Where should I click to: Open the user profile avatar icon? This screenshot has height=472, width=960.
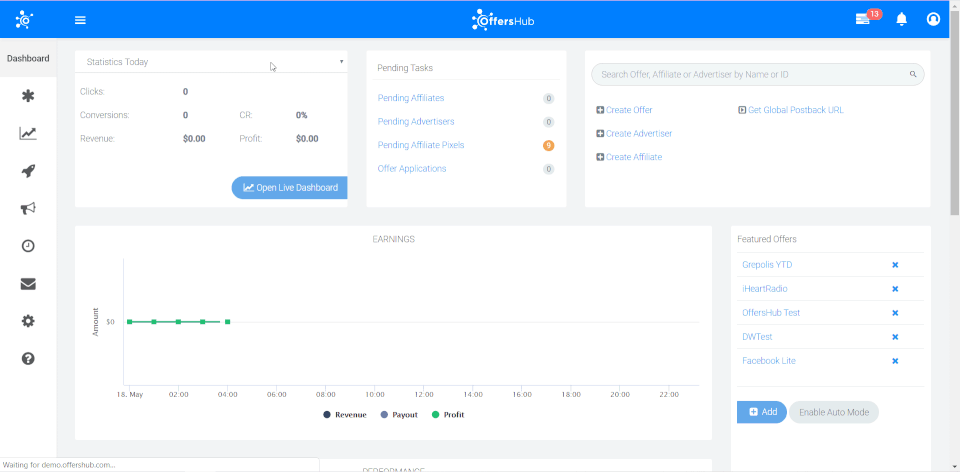tap(933, 20)
